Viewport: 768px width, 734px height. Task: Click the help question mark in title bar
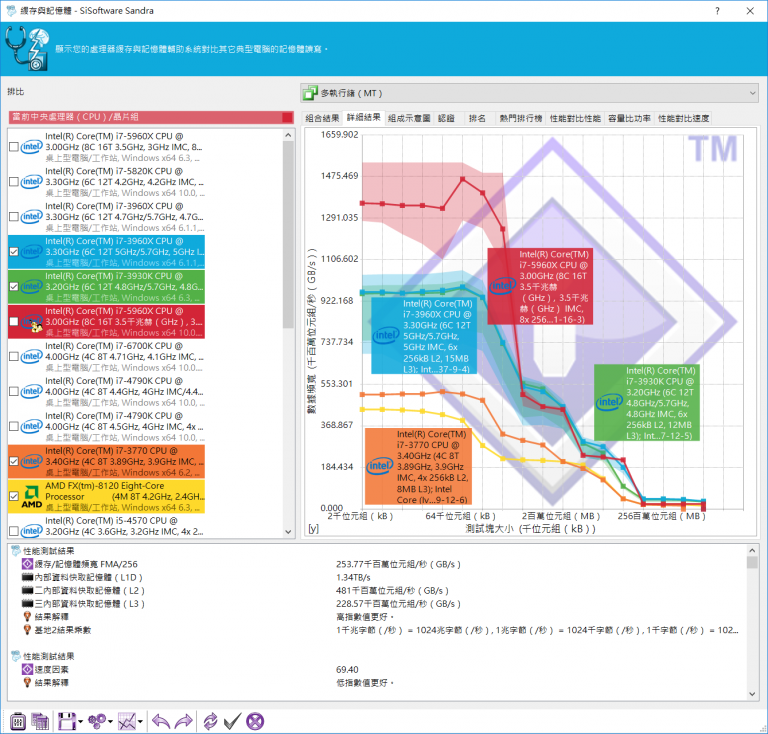[717, 11]
